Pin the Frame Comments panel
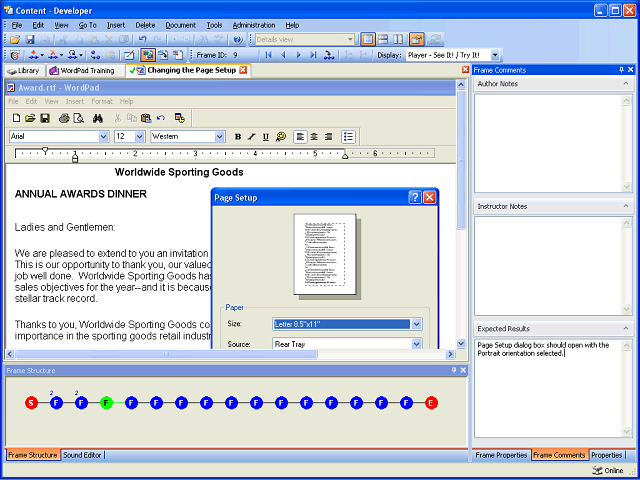 tap(622, 70)
